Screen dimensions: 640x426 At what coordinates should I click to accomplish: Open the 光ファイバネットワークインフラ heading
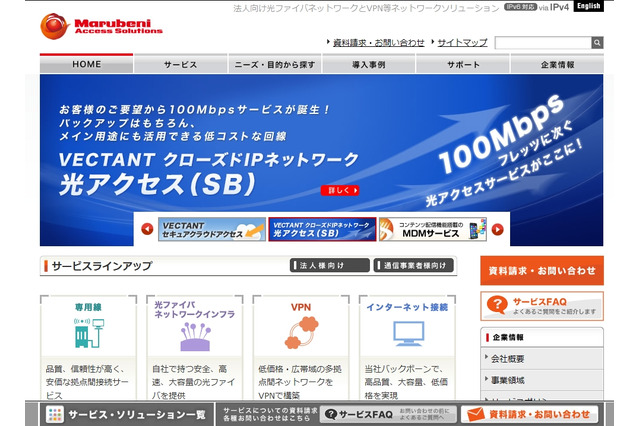pos(194,309)
